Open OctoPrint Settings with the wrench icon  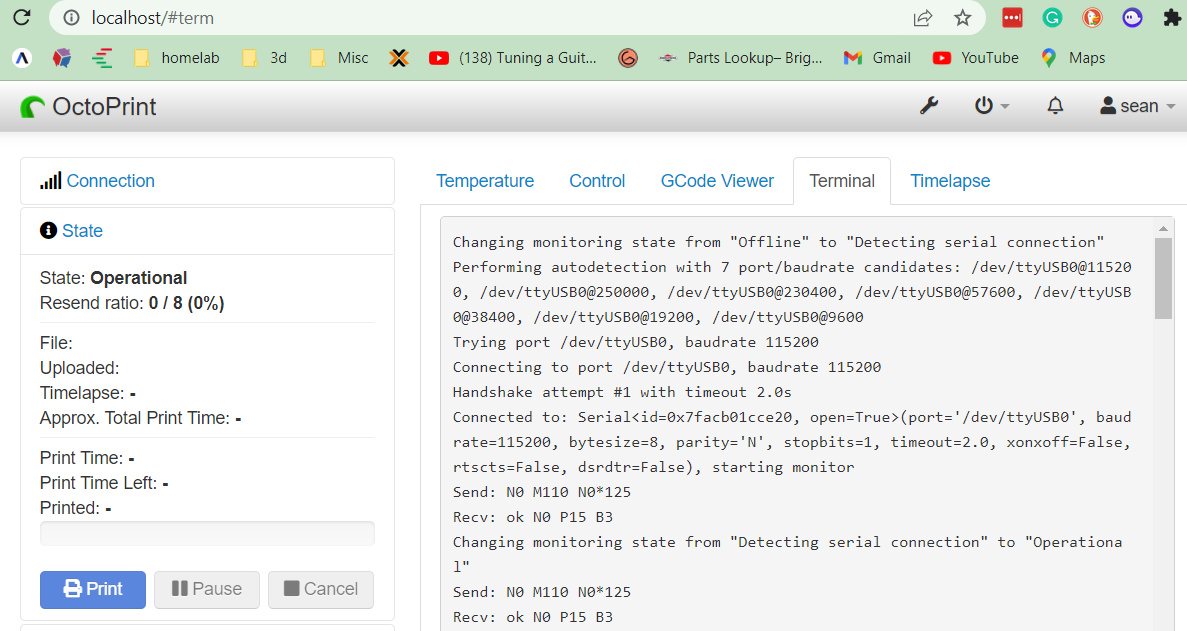click(929, 106)
